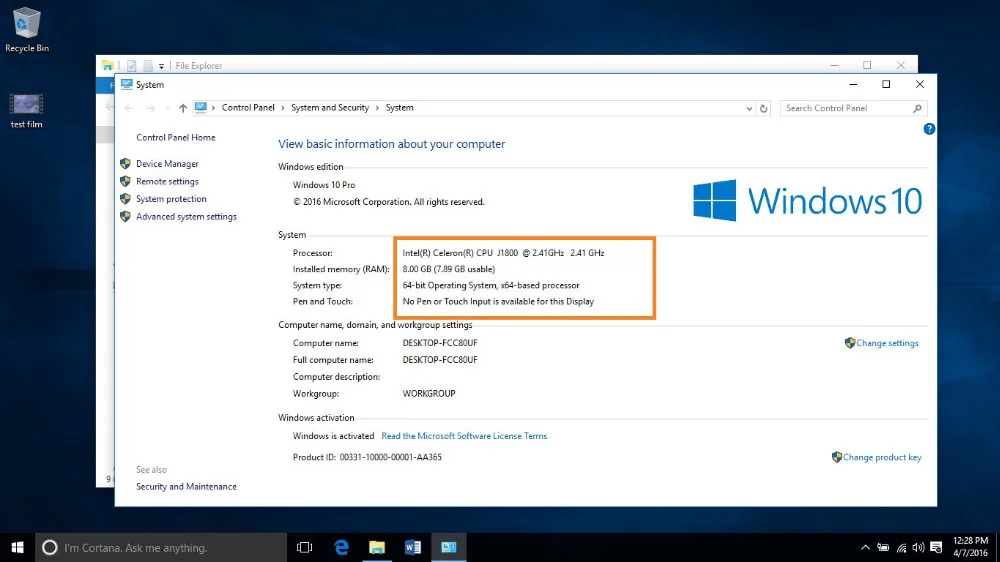Show hidden tray icons arrow
1000x562 pixels.
[x=865, y=547]
